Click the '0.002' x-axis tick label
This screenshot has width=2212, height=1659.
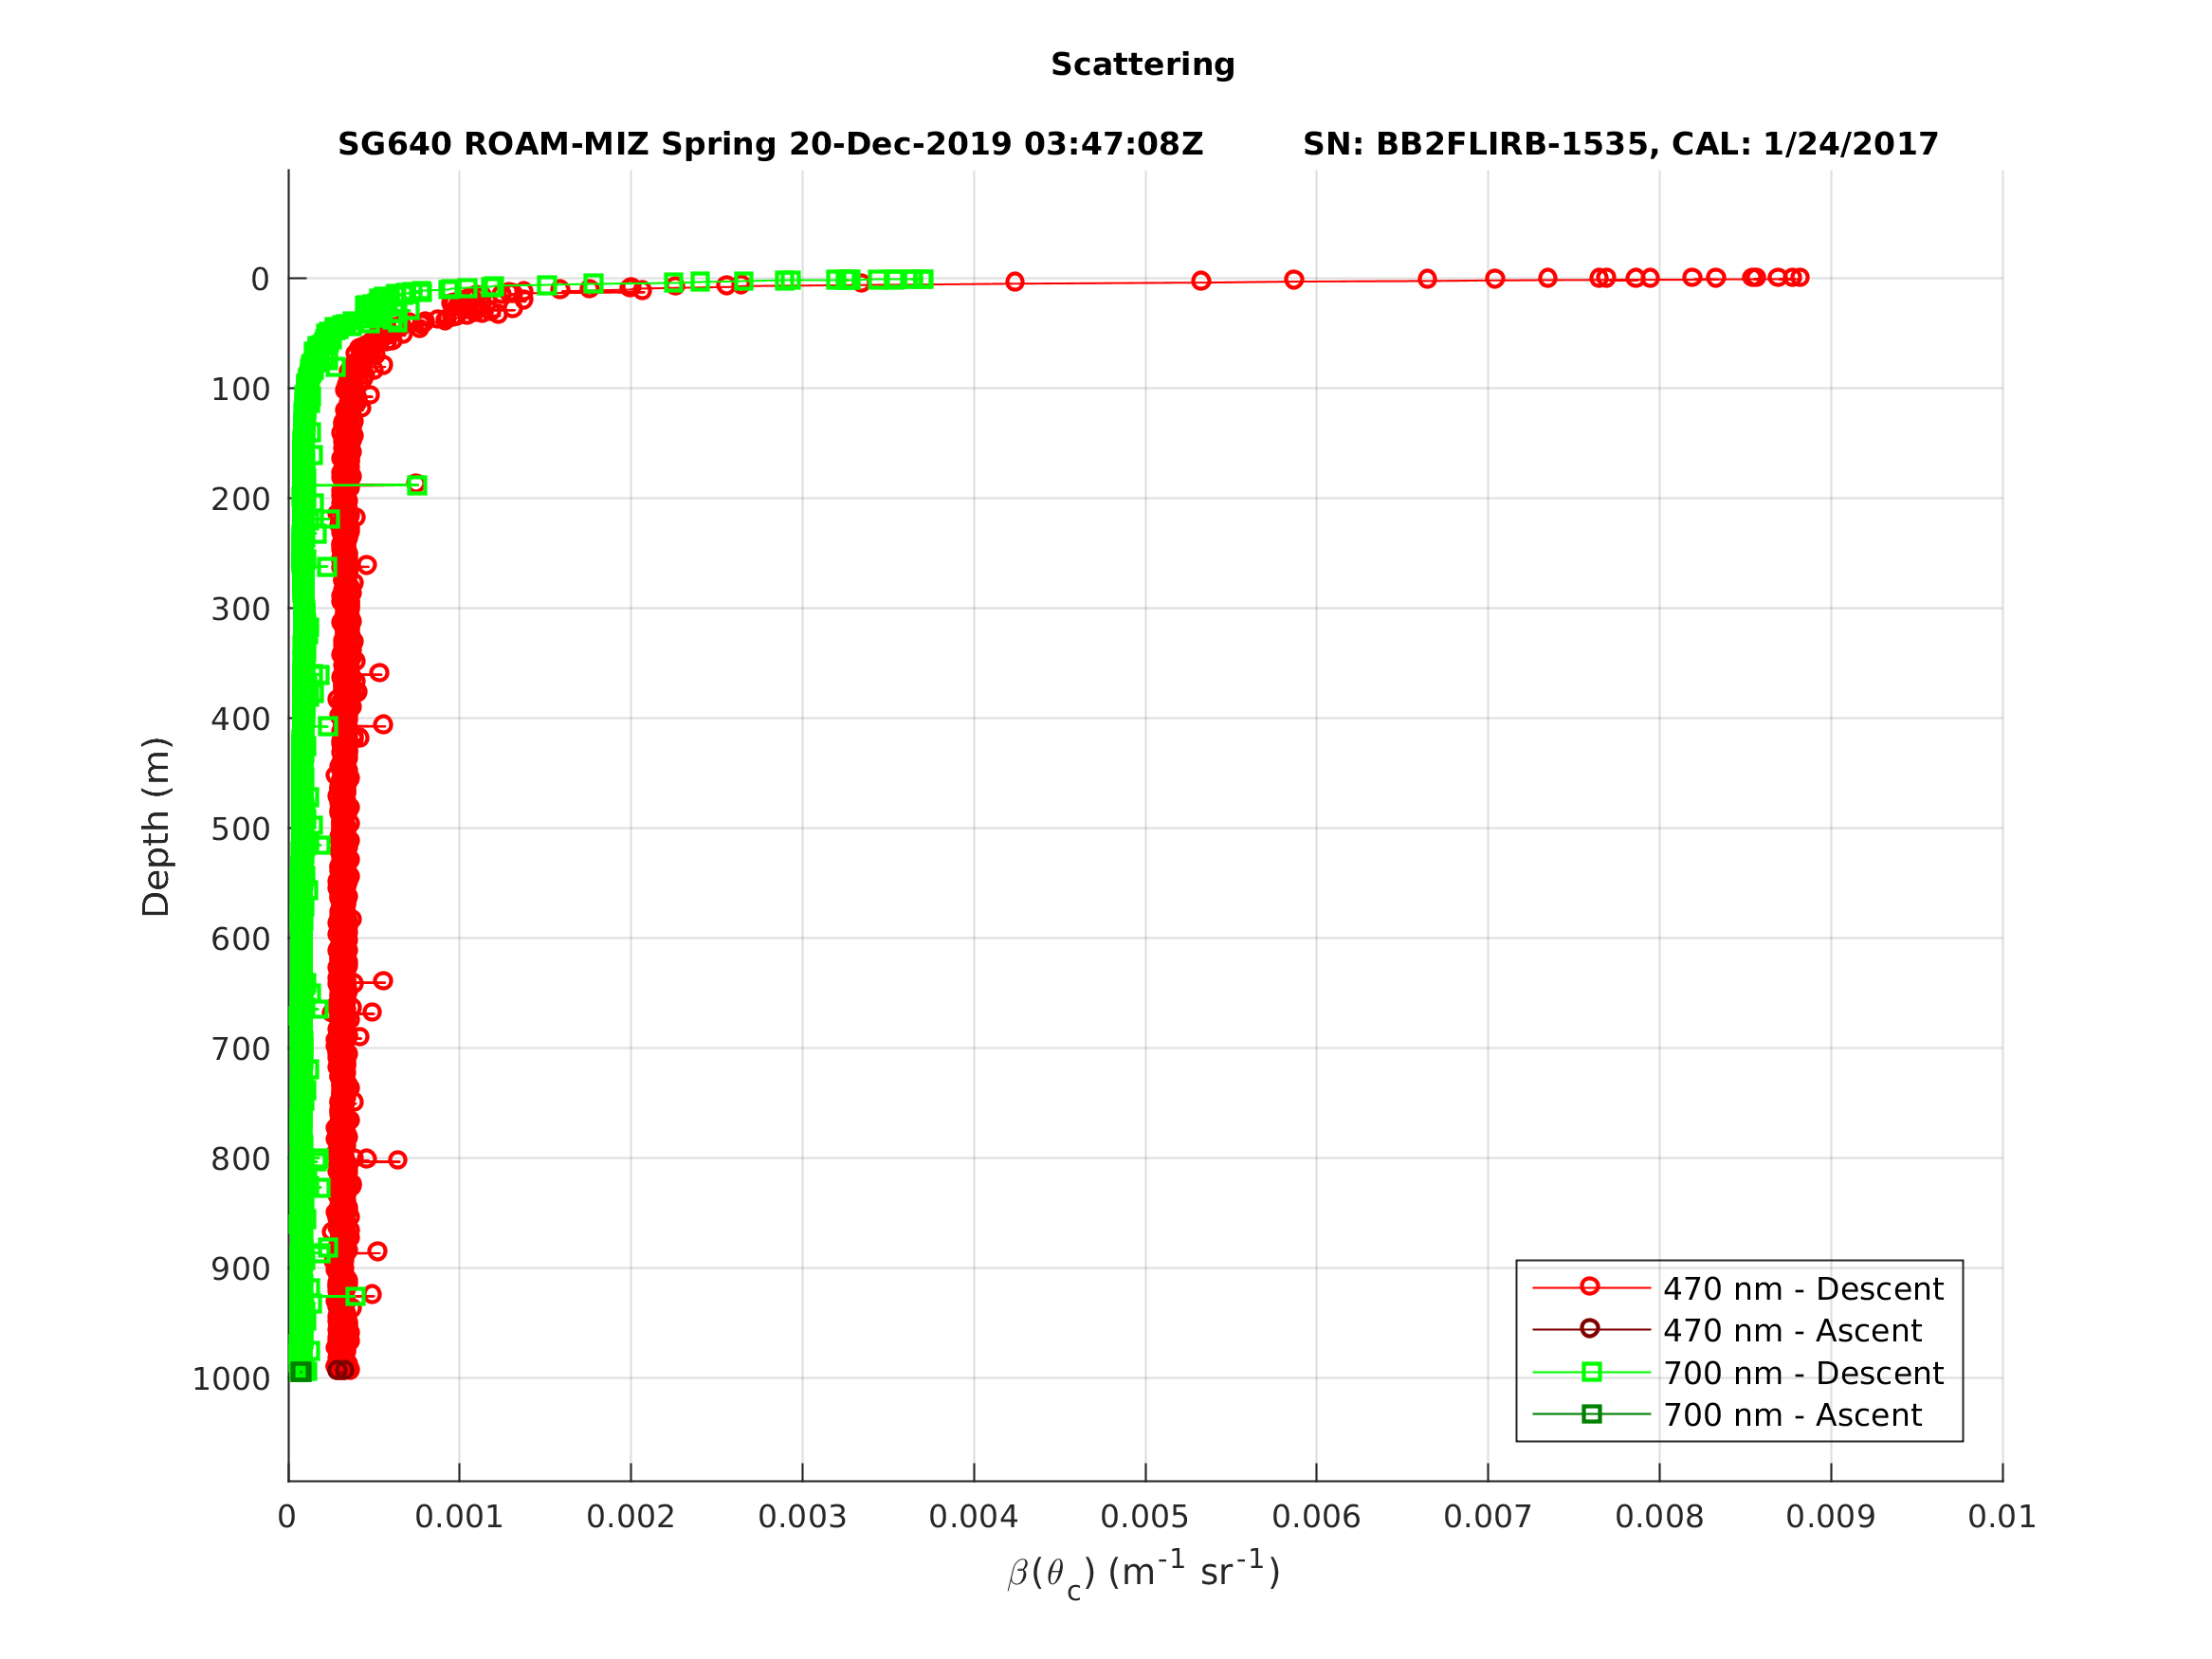631,1517
